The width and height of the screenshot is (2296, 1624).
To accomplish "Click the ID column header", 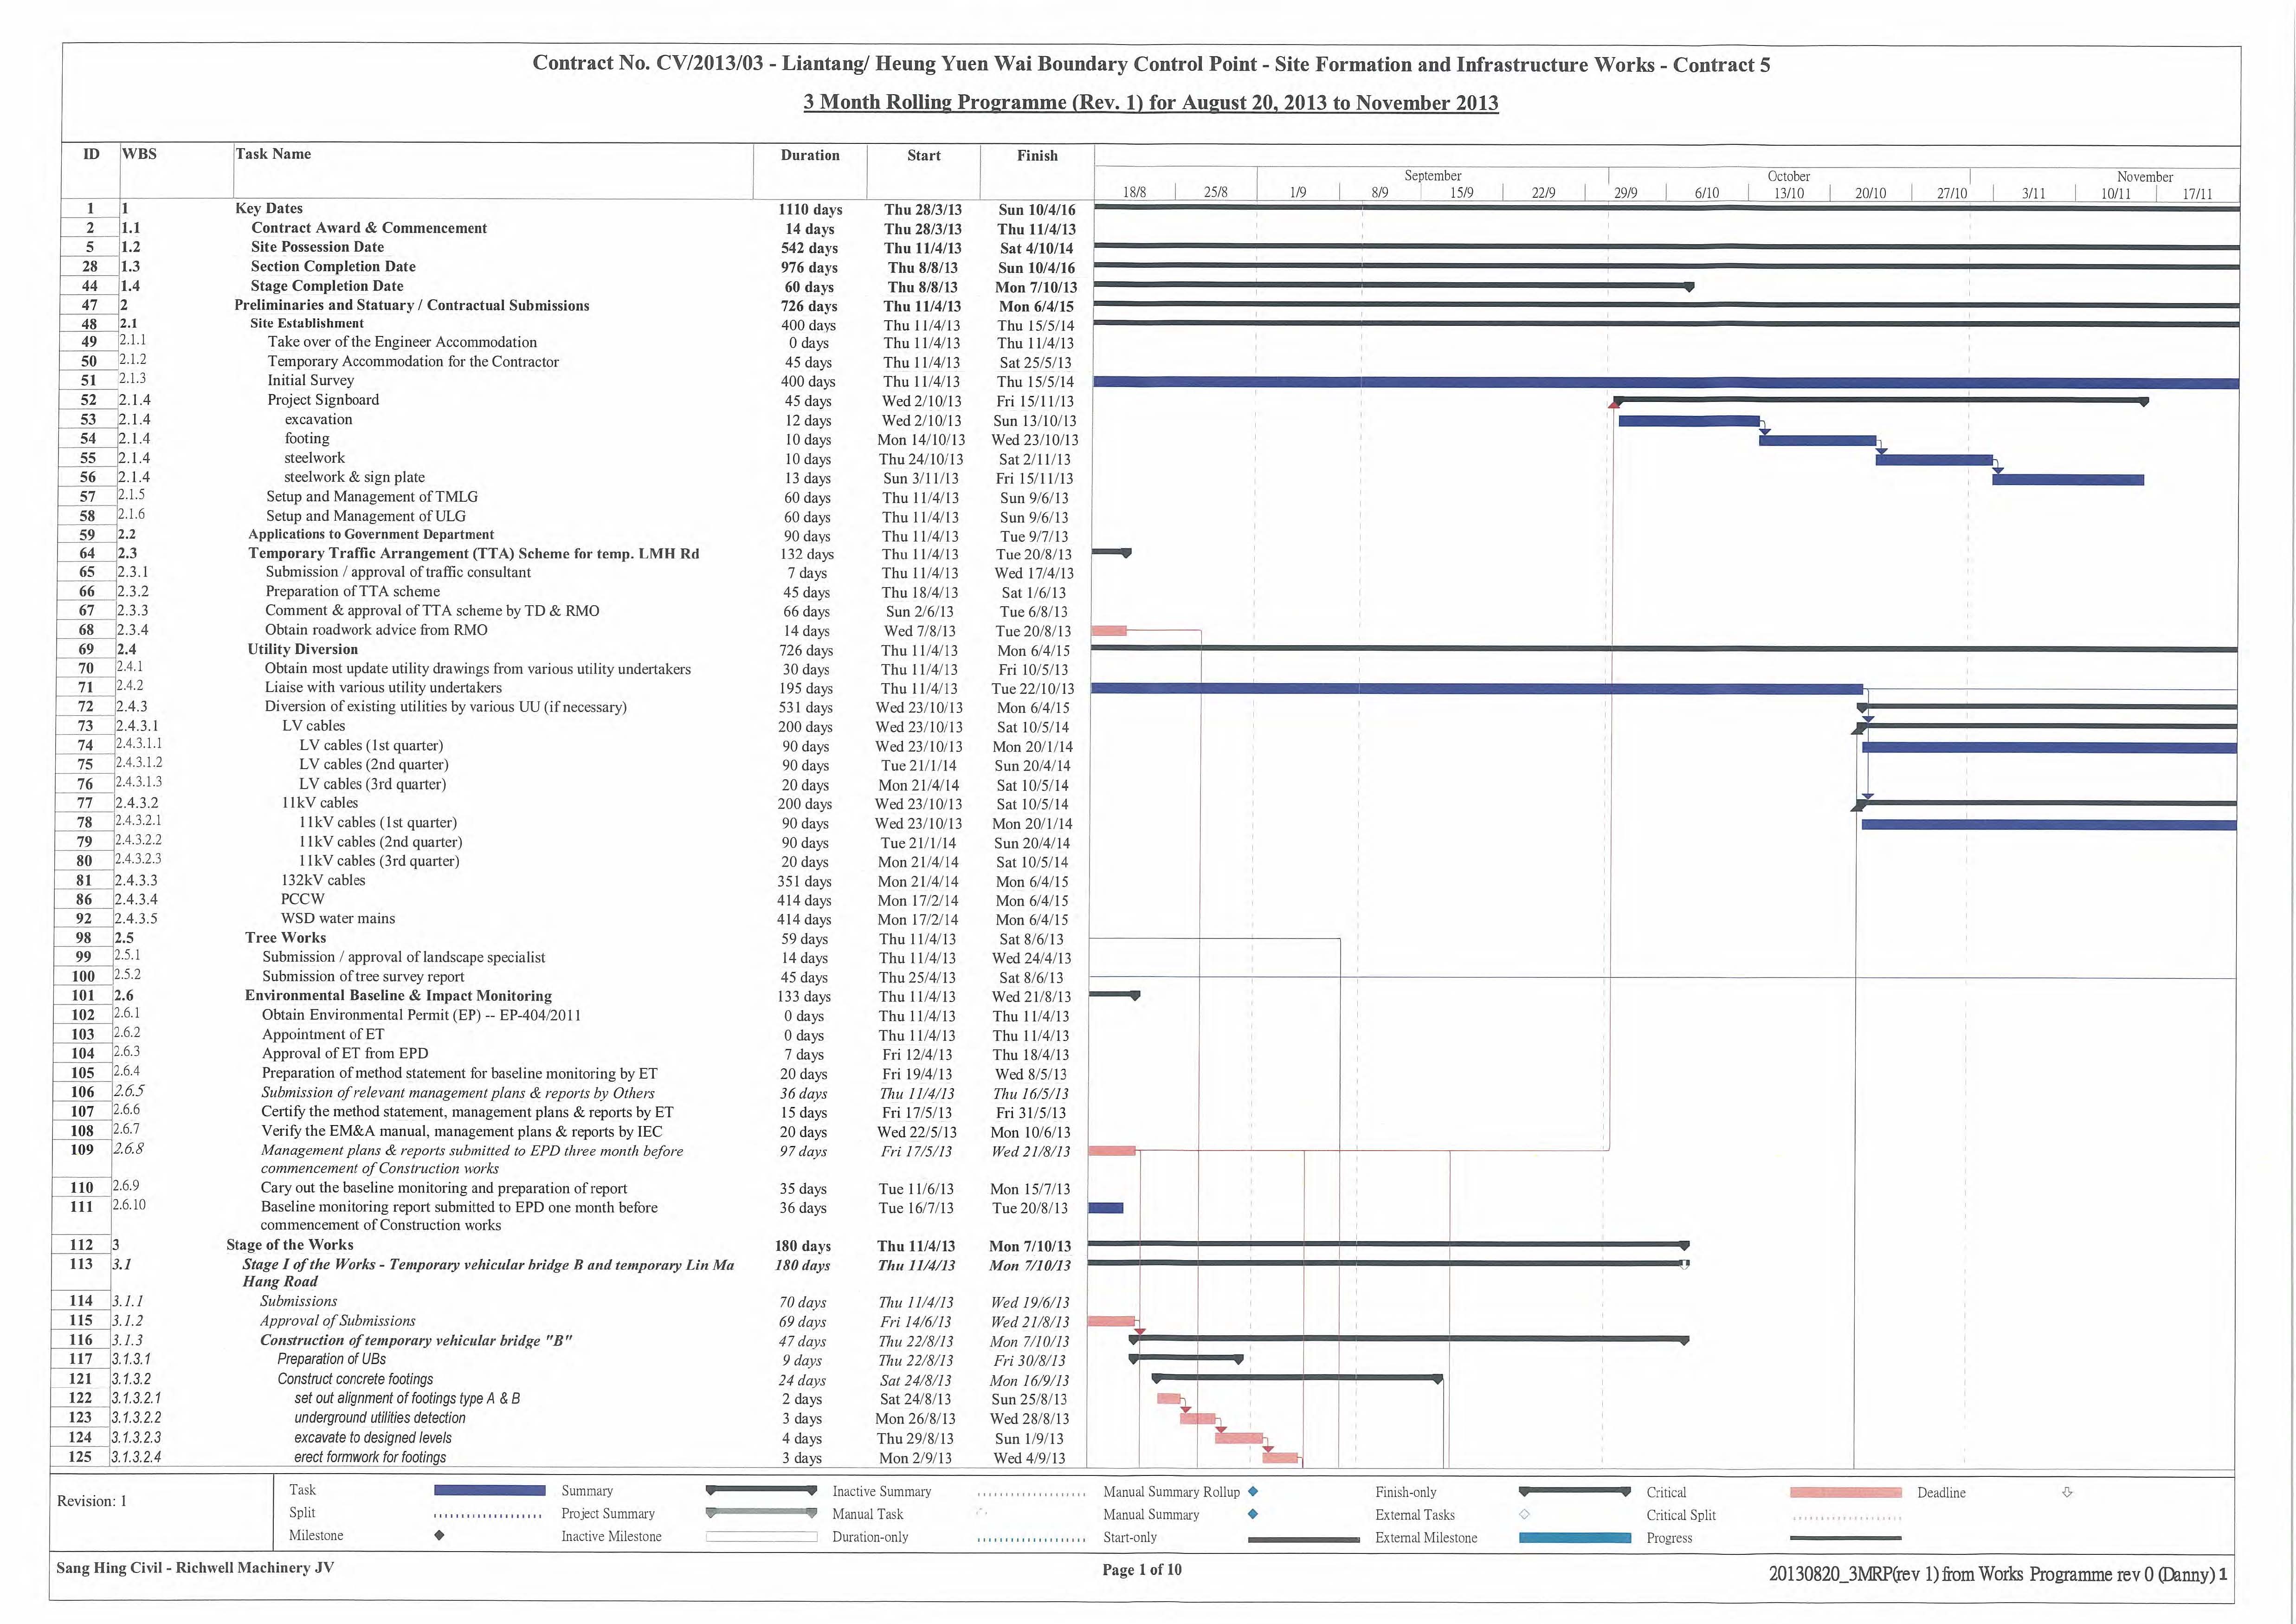I will tap(91, 154).
